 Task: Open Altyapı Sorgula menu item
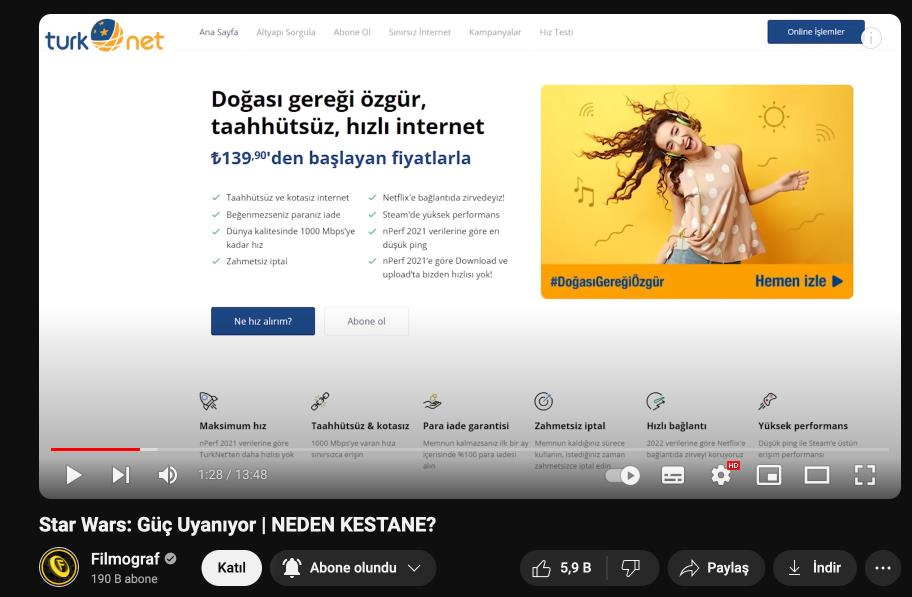pyautogui.click(x=286, y=32)
